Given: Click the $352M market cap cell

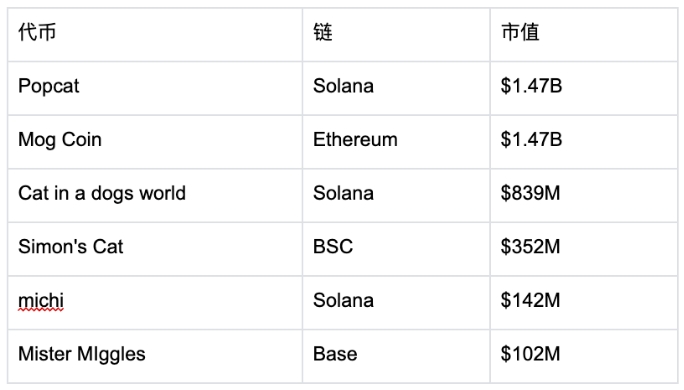Looking at the screenshot, I should click(584, 249).
